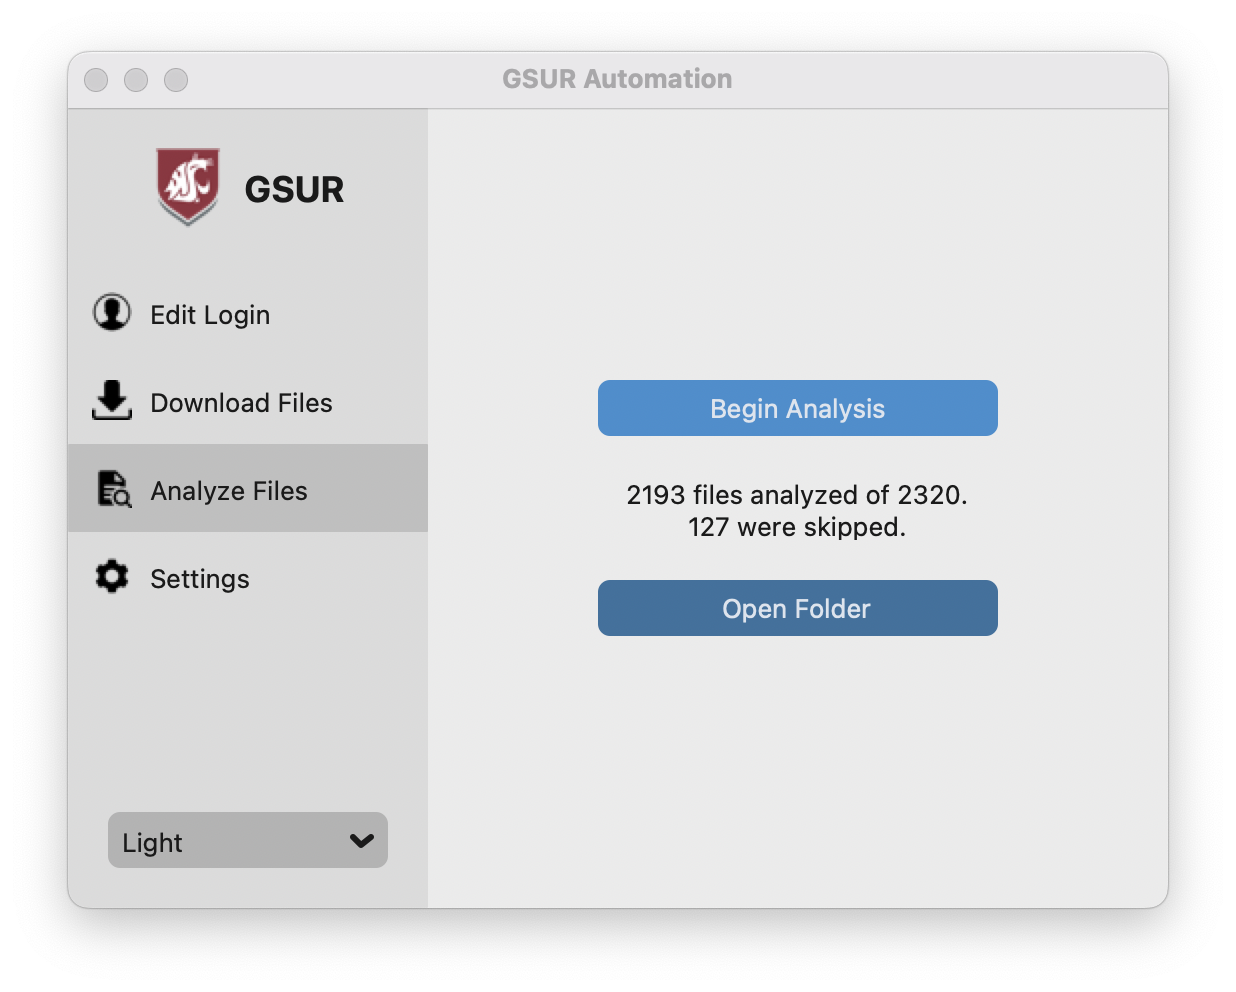1236x992 pixels.
Task: Click the Edit Login user profile icon
Action: coord(112,312)
